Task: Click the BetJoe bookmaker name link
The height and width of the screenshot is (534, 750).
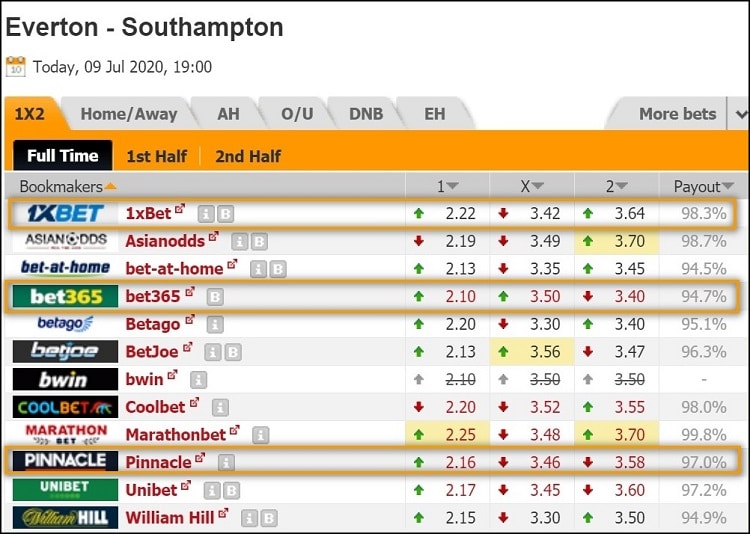Action: coord(152,352)
